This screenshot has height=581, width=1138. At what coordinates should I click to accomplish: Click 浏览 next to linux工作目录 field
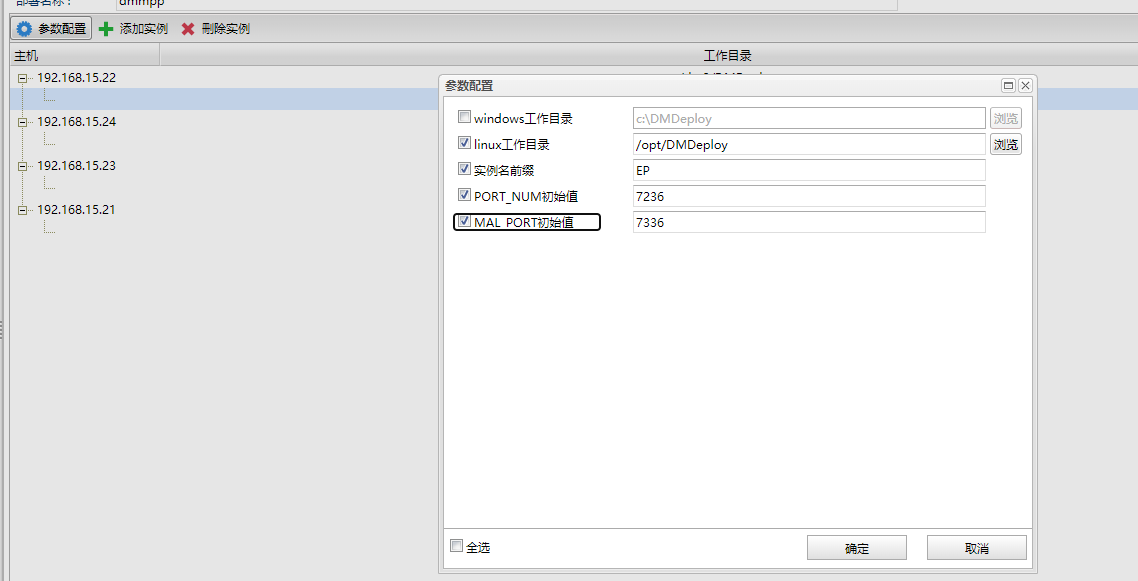(x=1006, y=143)
